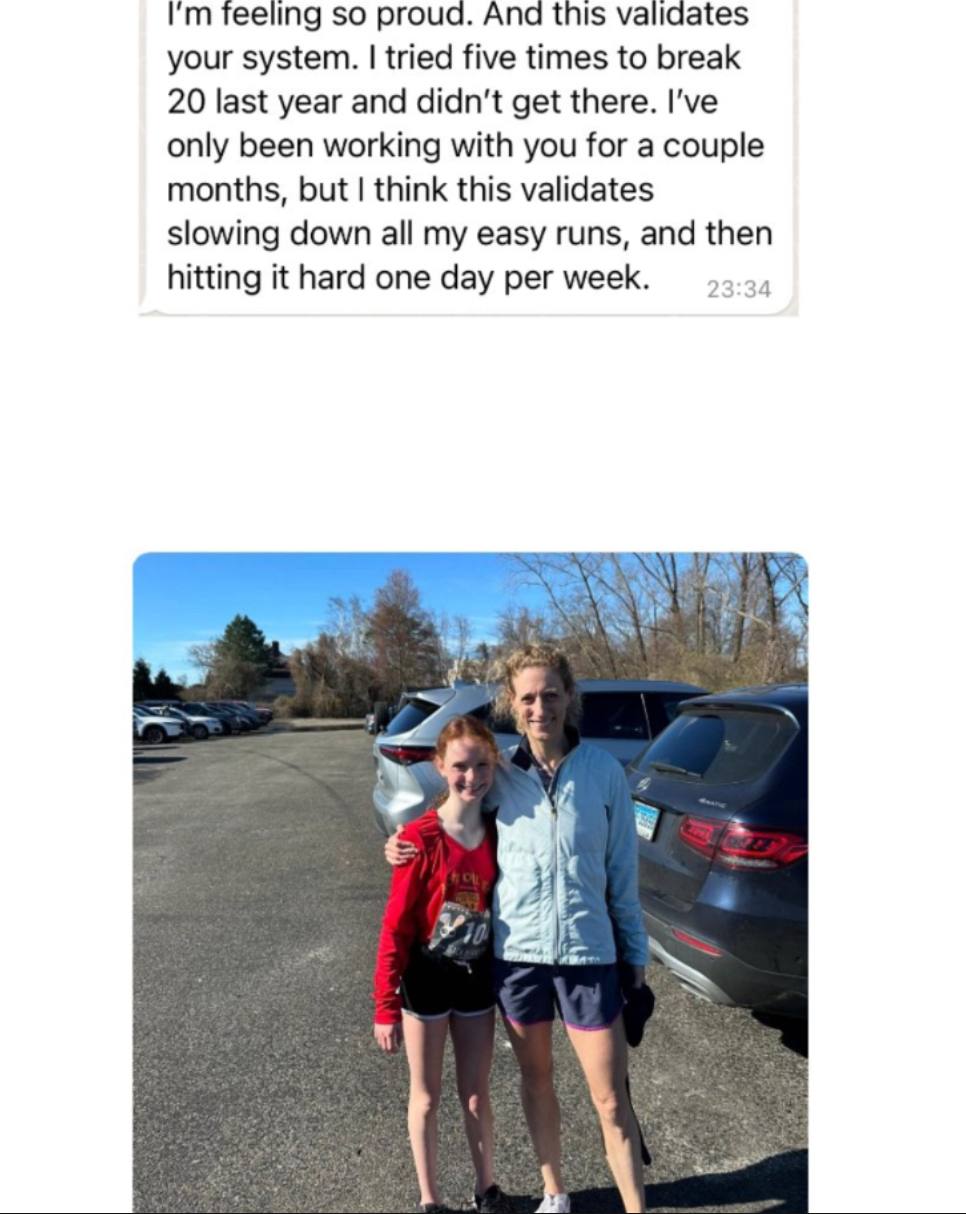Click the navy shorts with purple trim
Screen dimensions: 966x1214
pyautogui.click(x=560, y=993)
